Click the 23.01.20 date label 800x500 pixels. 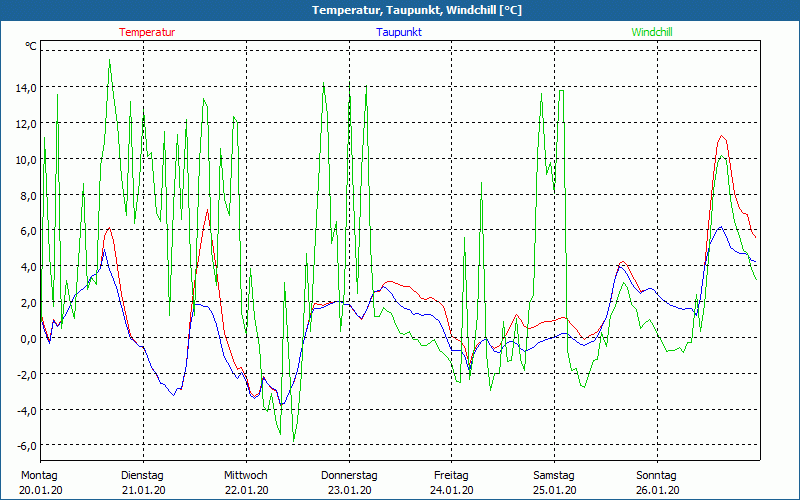(x=349, y=490)
